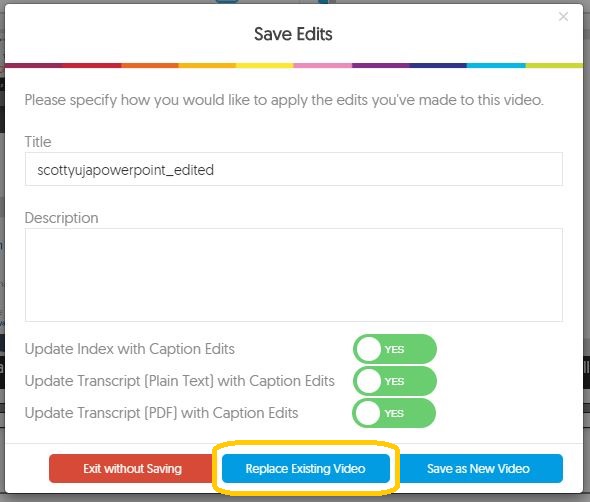The width and height of the screenshot is (590, 502).
Task: Click the Save Edits dialog heading
Action: point(293,34)
